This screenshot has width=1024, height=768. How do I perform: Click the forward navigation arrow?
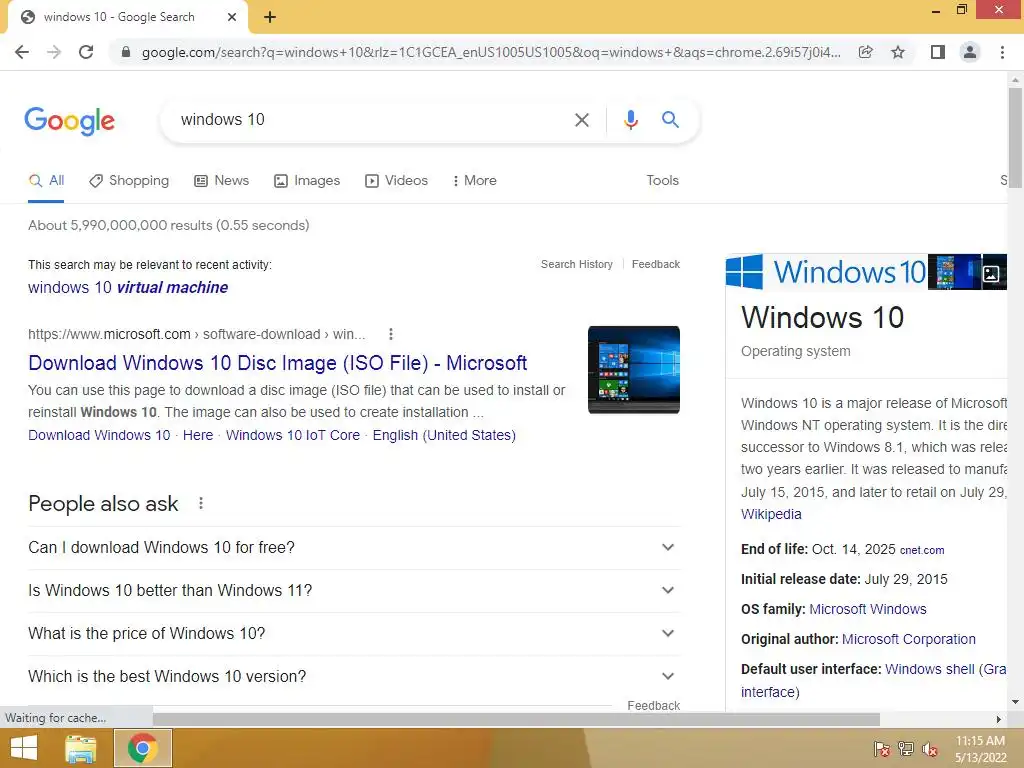click(54, 52)
